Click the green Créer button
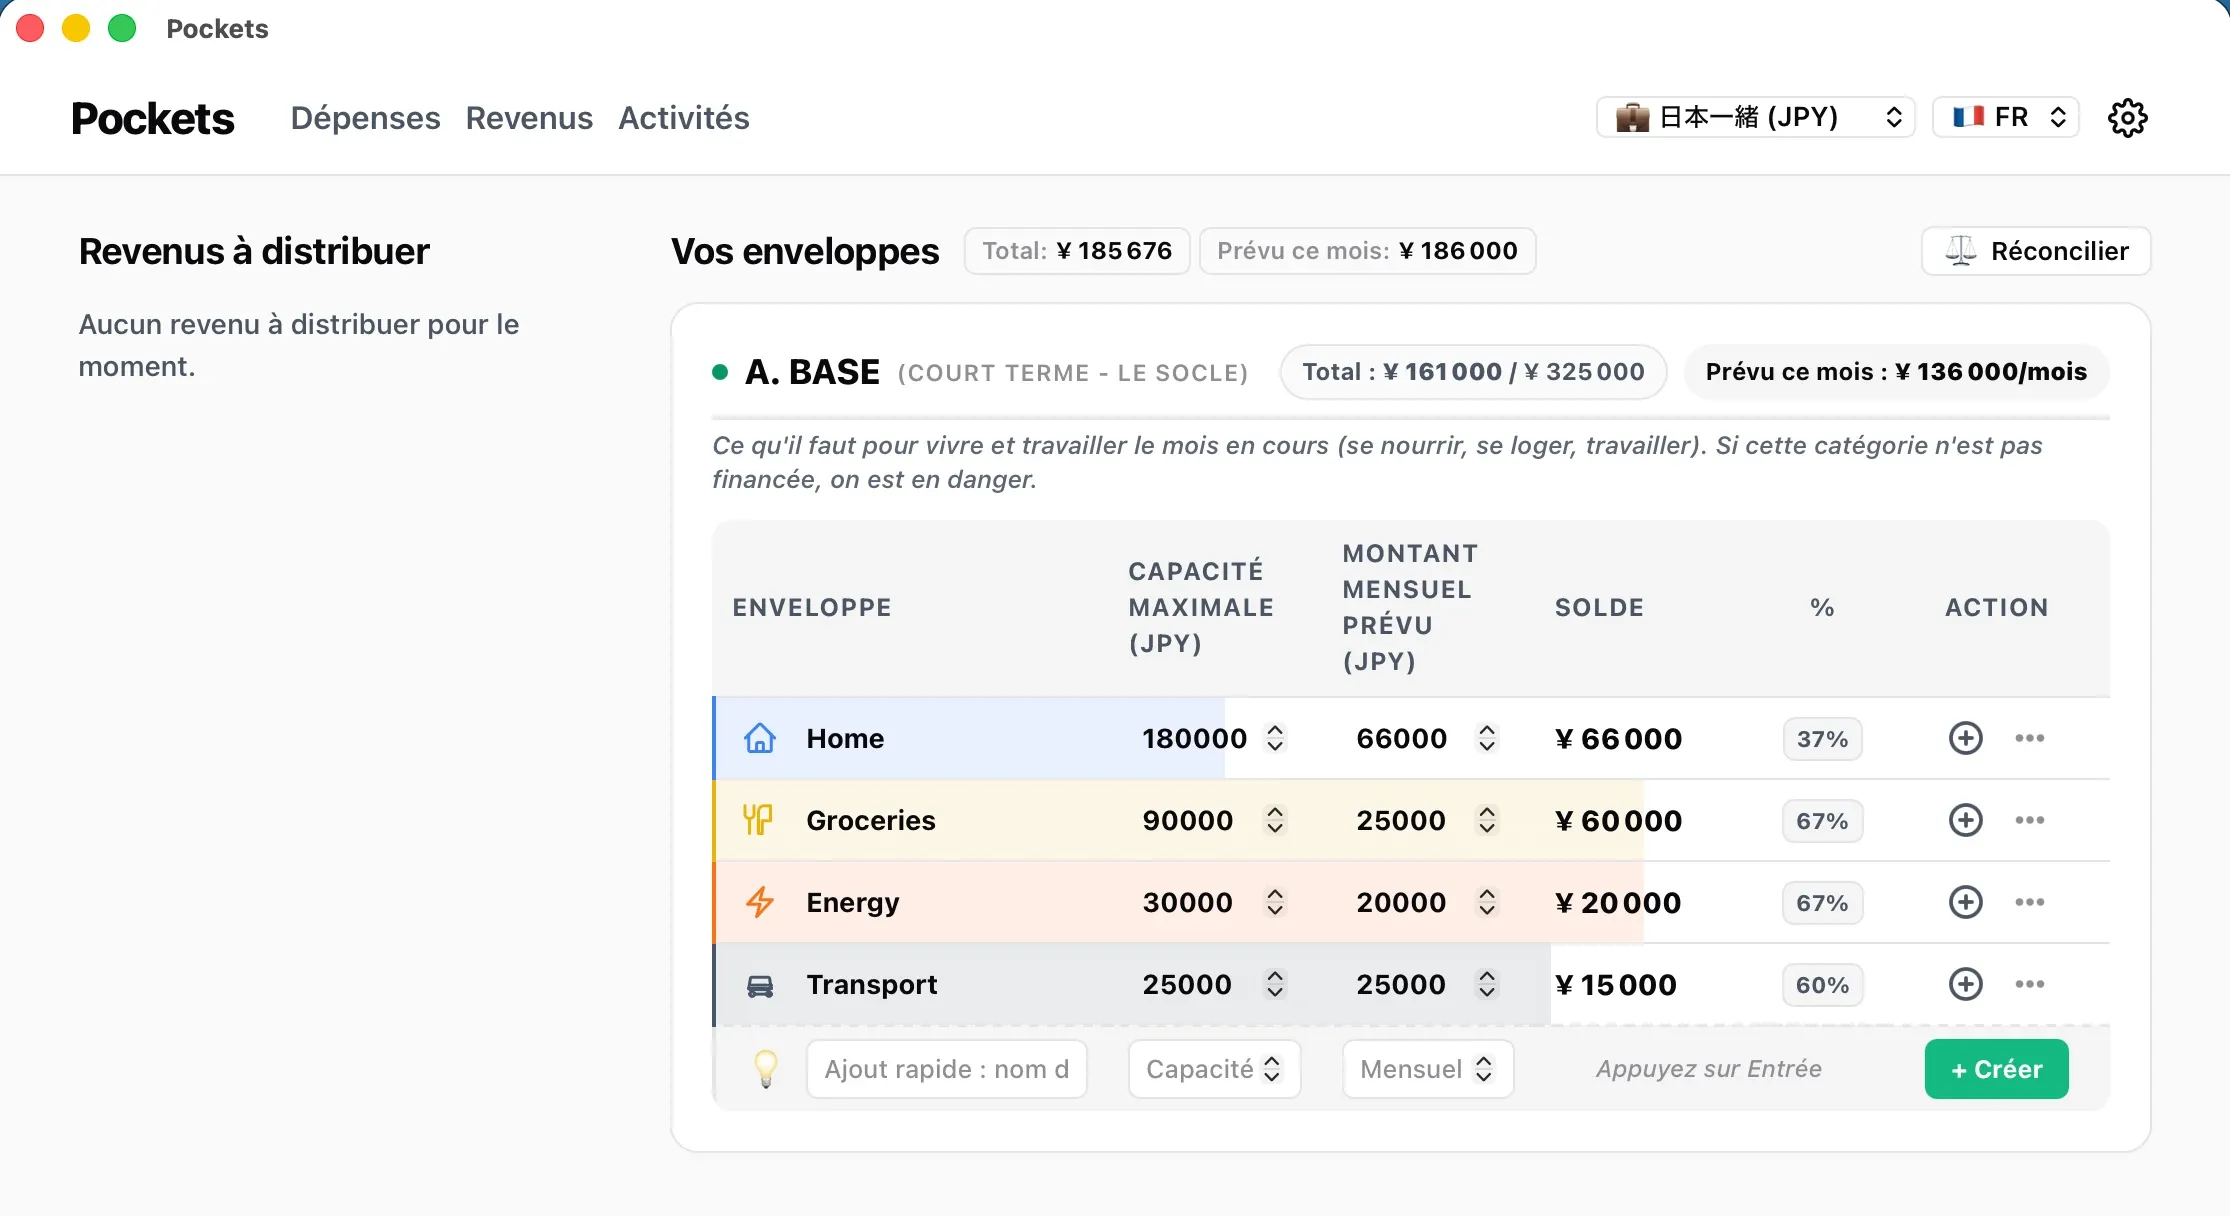Image resolution: width=2230 pixels, height=1216 pixels. pos(1996,1069)
